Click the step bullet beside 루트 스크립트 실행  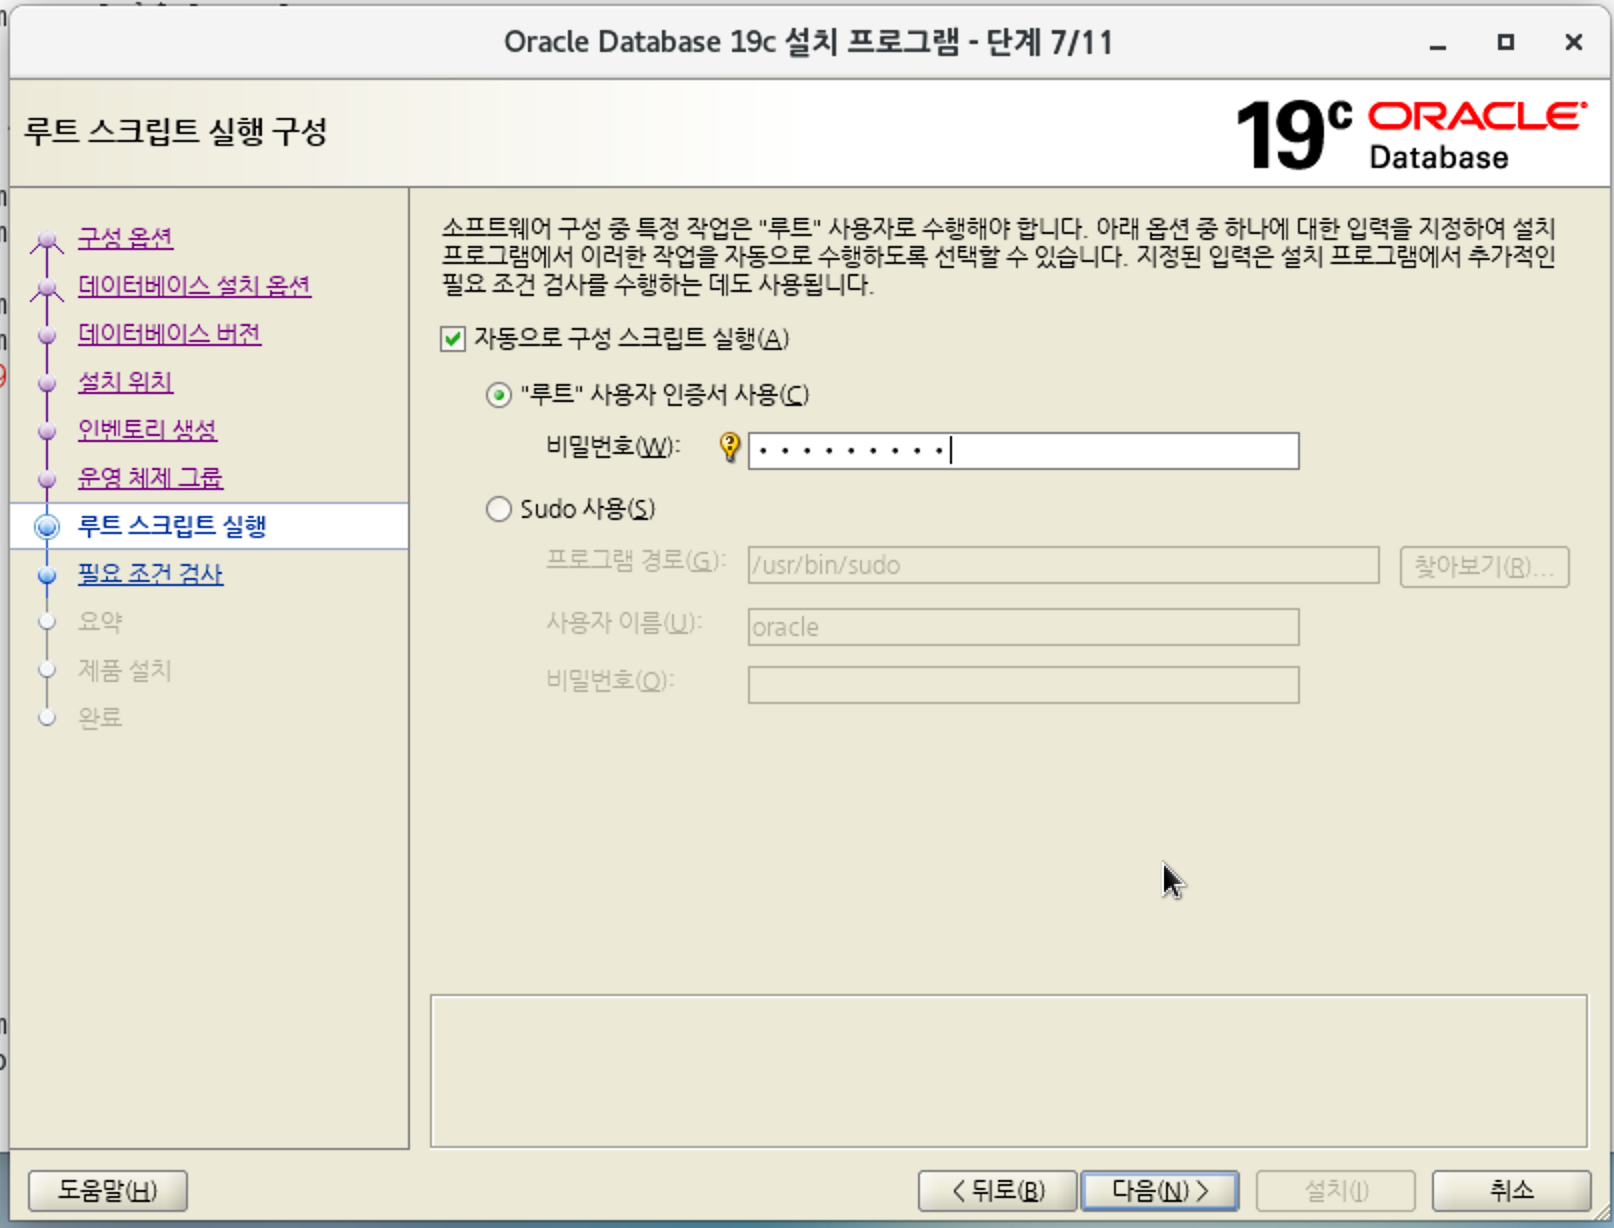[47, 527]
